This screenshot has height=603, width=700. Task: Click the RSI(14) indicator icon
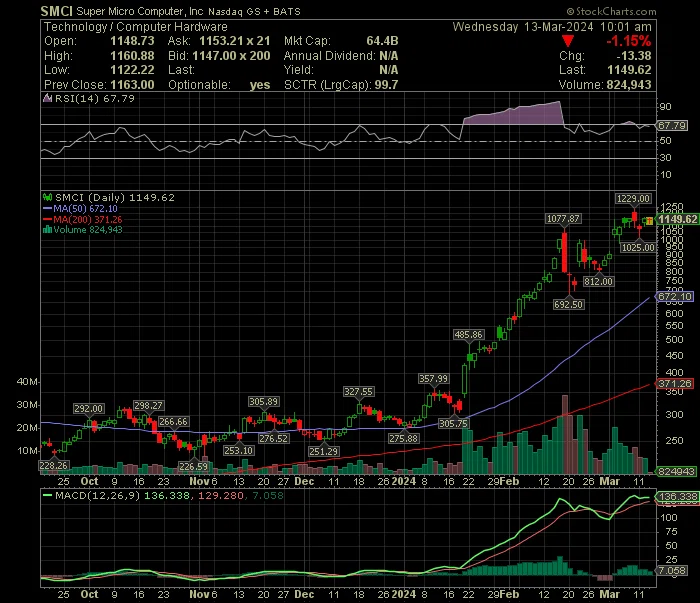tap(47, 98)
